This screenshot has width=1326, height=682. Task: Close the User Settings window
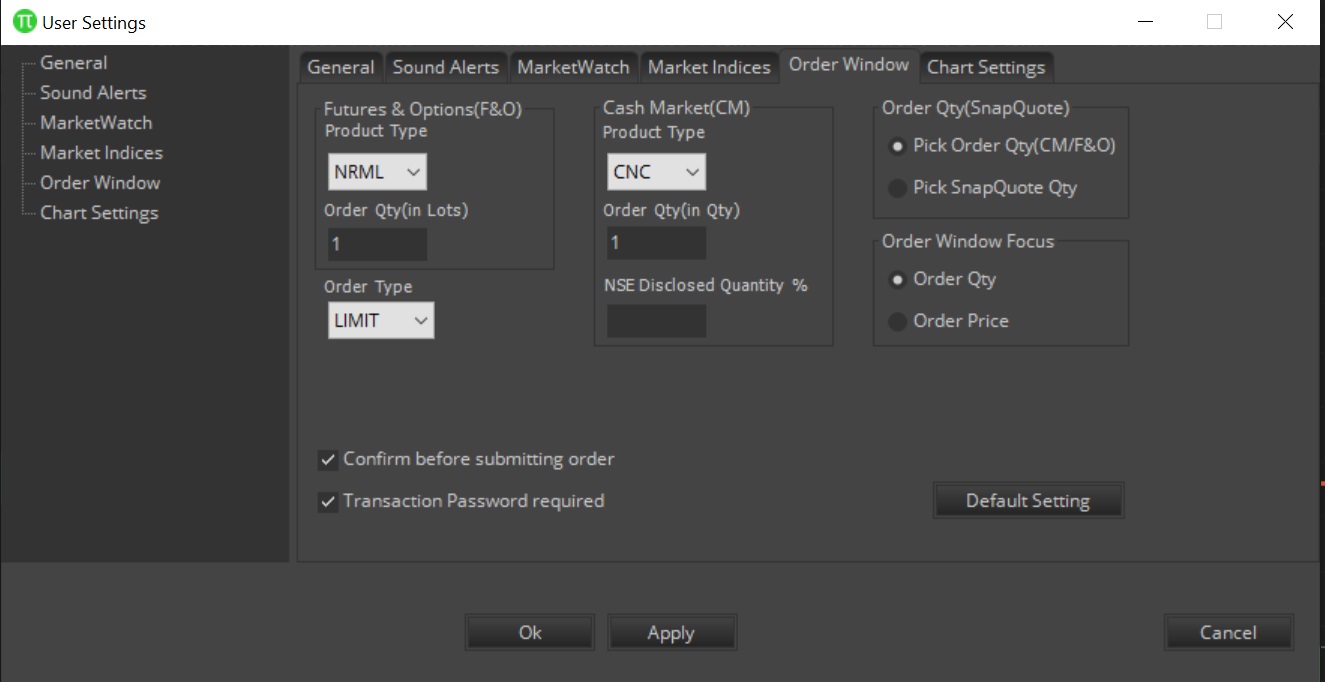click(x=1286, y=22)
